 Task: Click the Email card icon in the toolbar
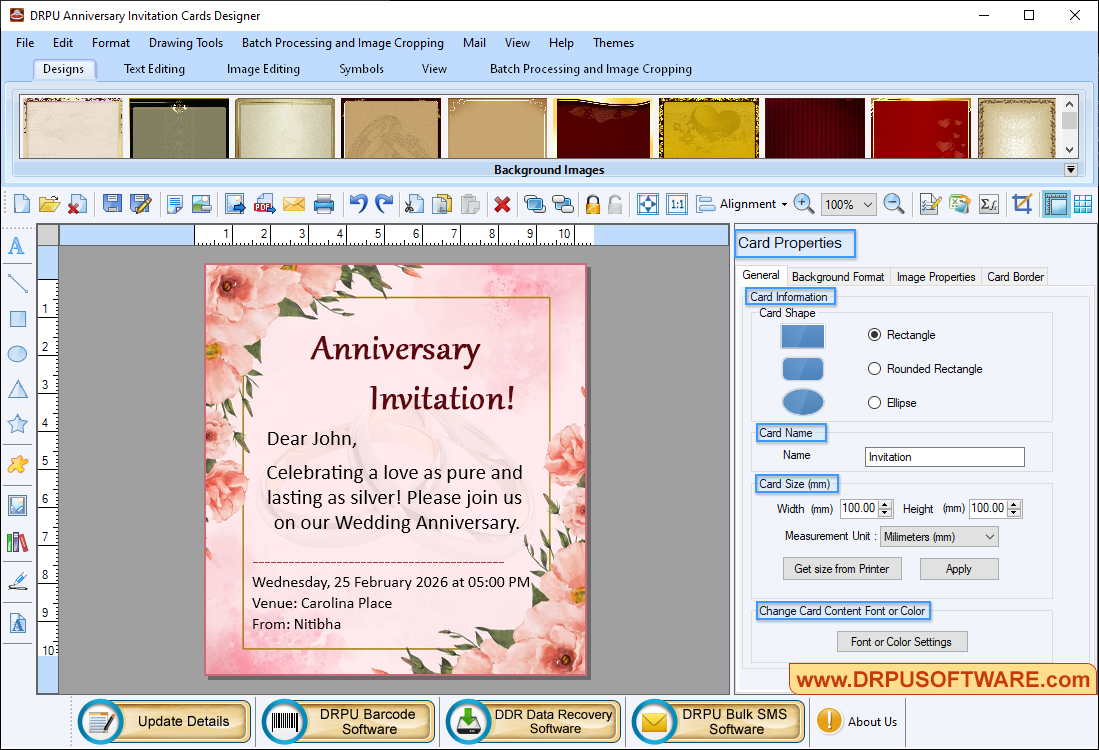pos(294,203)
